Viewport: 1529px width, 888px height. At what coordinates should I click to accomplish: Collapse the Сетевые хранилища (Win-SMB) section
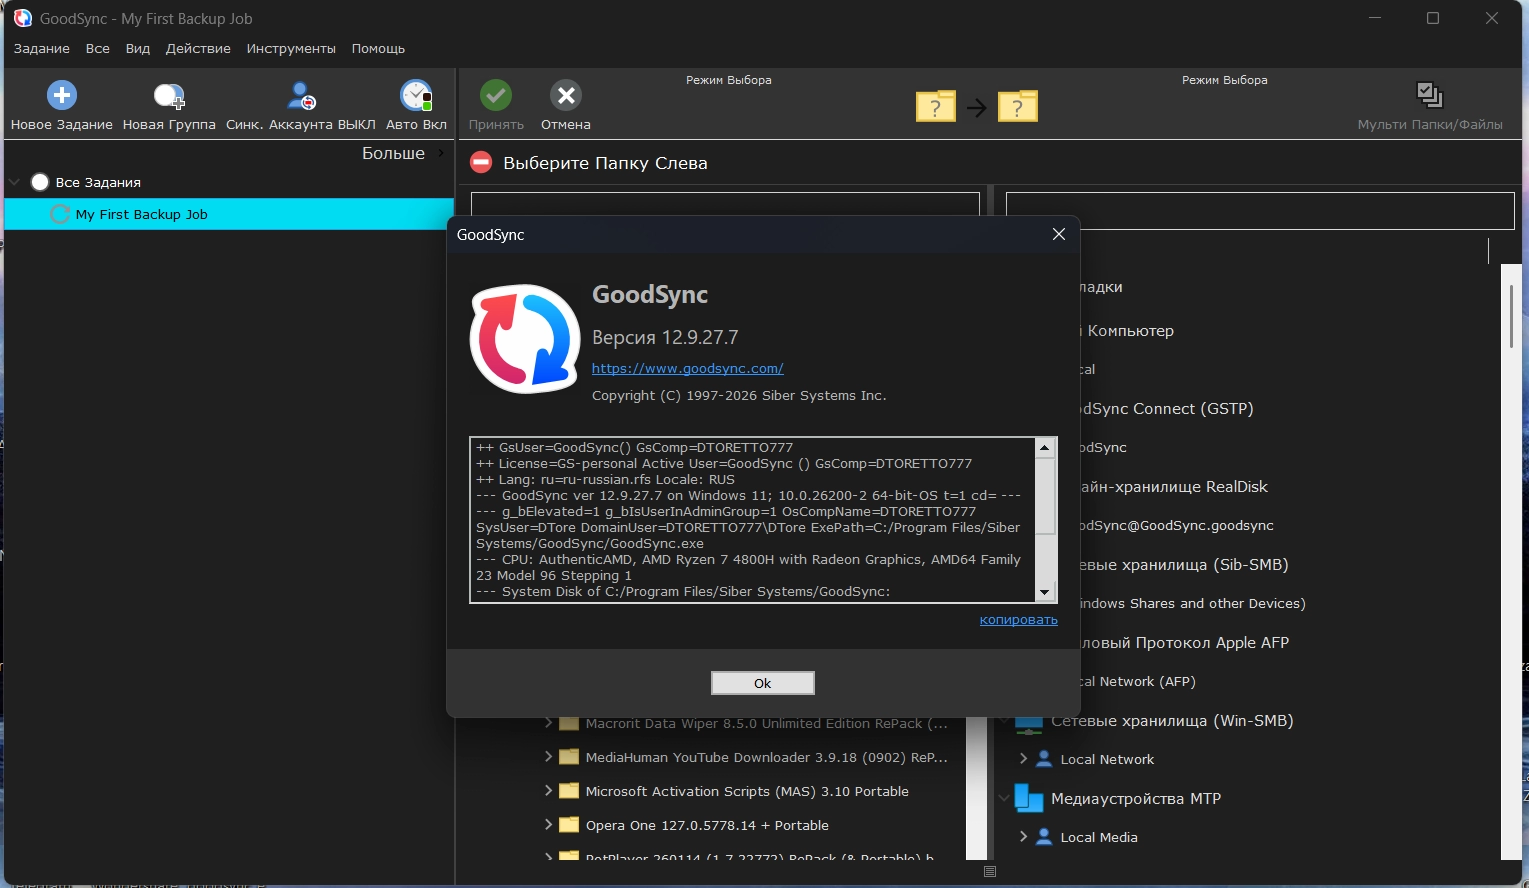pyautogui.click(x=1004, y=721)
